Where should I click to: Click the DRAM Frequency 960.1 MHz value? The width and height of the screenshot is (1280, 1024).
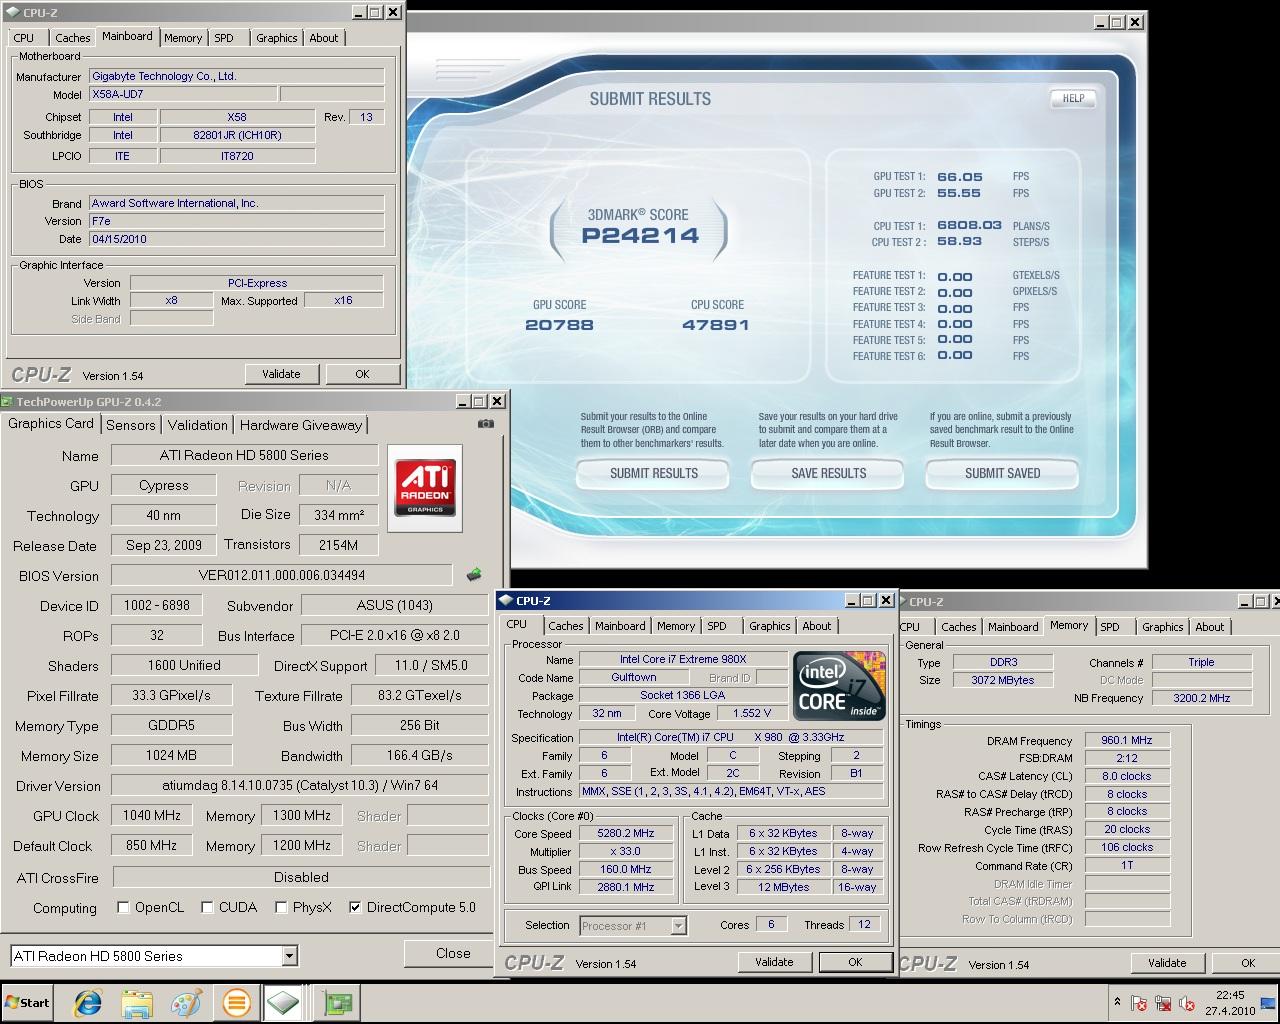1127,741
